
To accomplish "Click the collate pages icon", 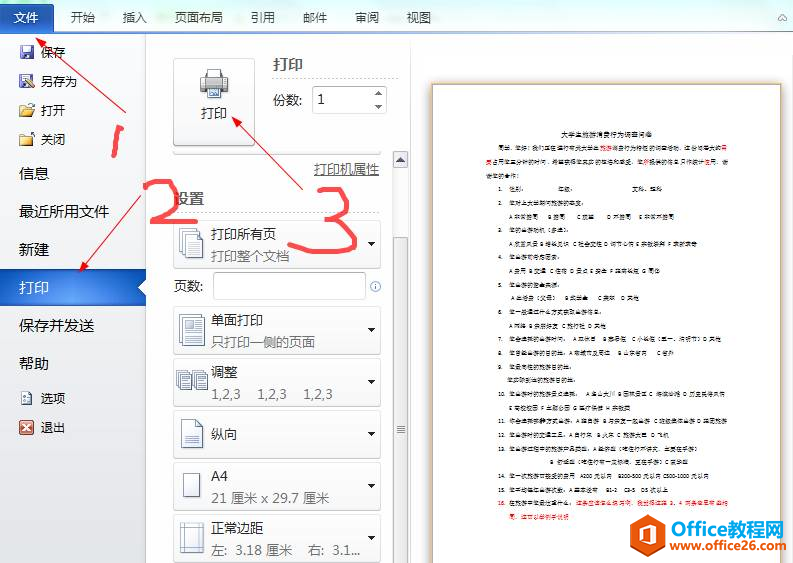I will pyautogui.click(x=192, y=380).
